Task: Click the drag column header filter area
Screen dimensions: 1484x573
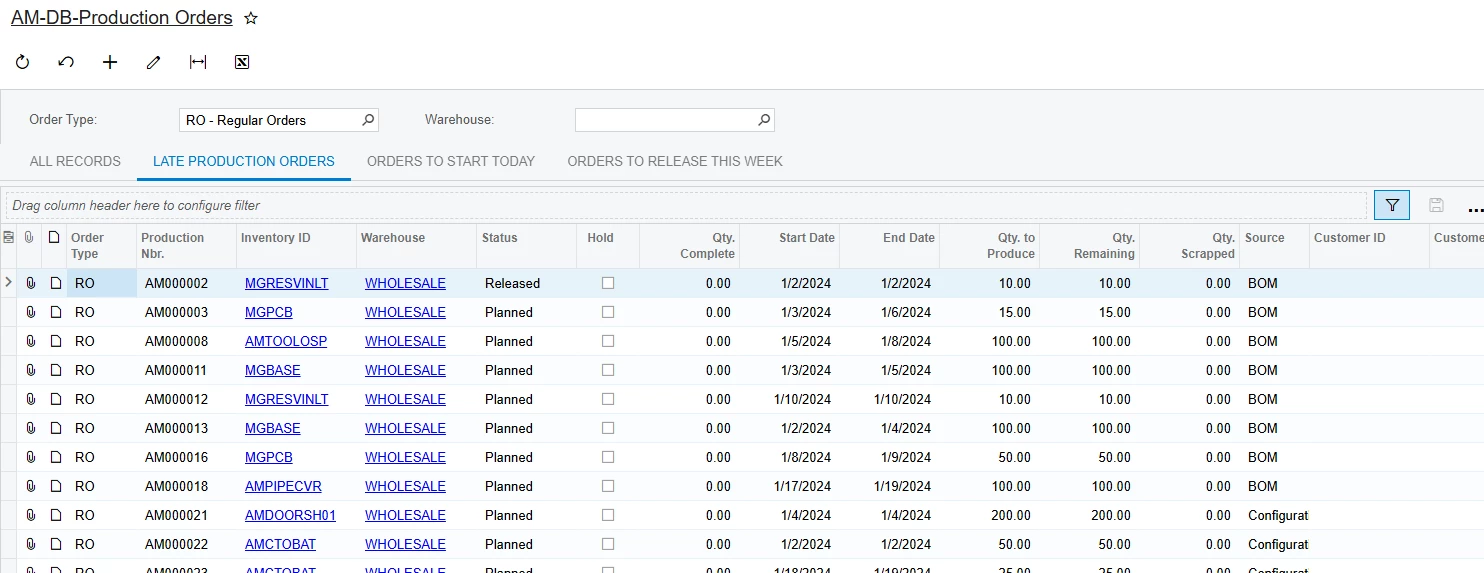Action: [x=686, y=205]
